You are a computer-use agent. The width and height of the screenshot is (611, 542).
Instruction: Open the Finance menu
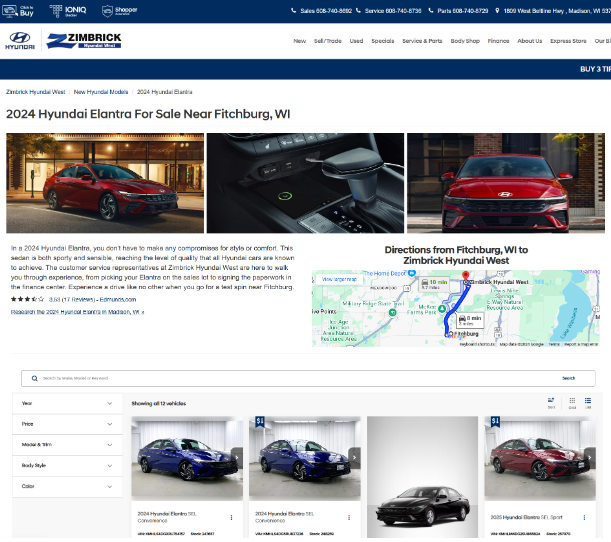[498, 41]
